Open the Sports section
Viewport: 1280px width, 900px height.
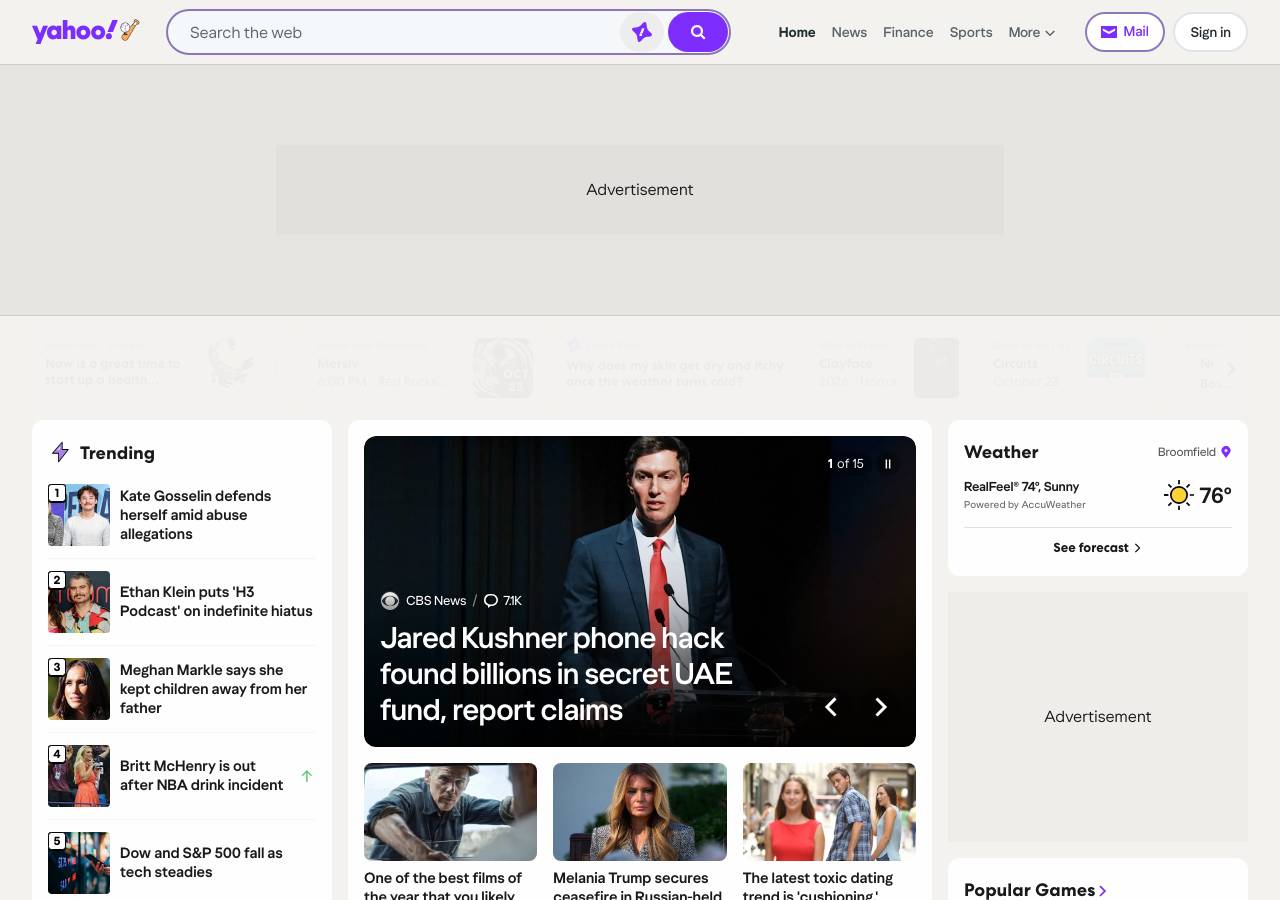tap(971, 32)
